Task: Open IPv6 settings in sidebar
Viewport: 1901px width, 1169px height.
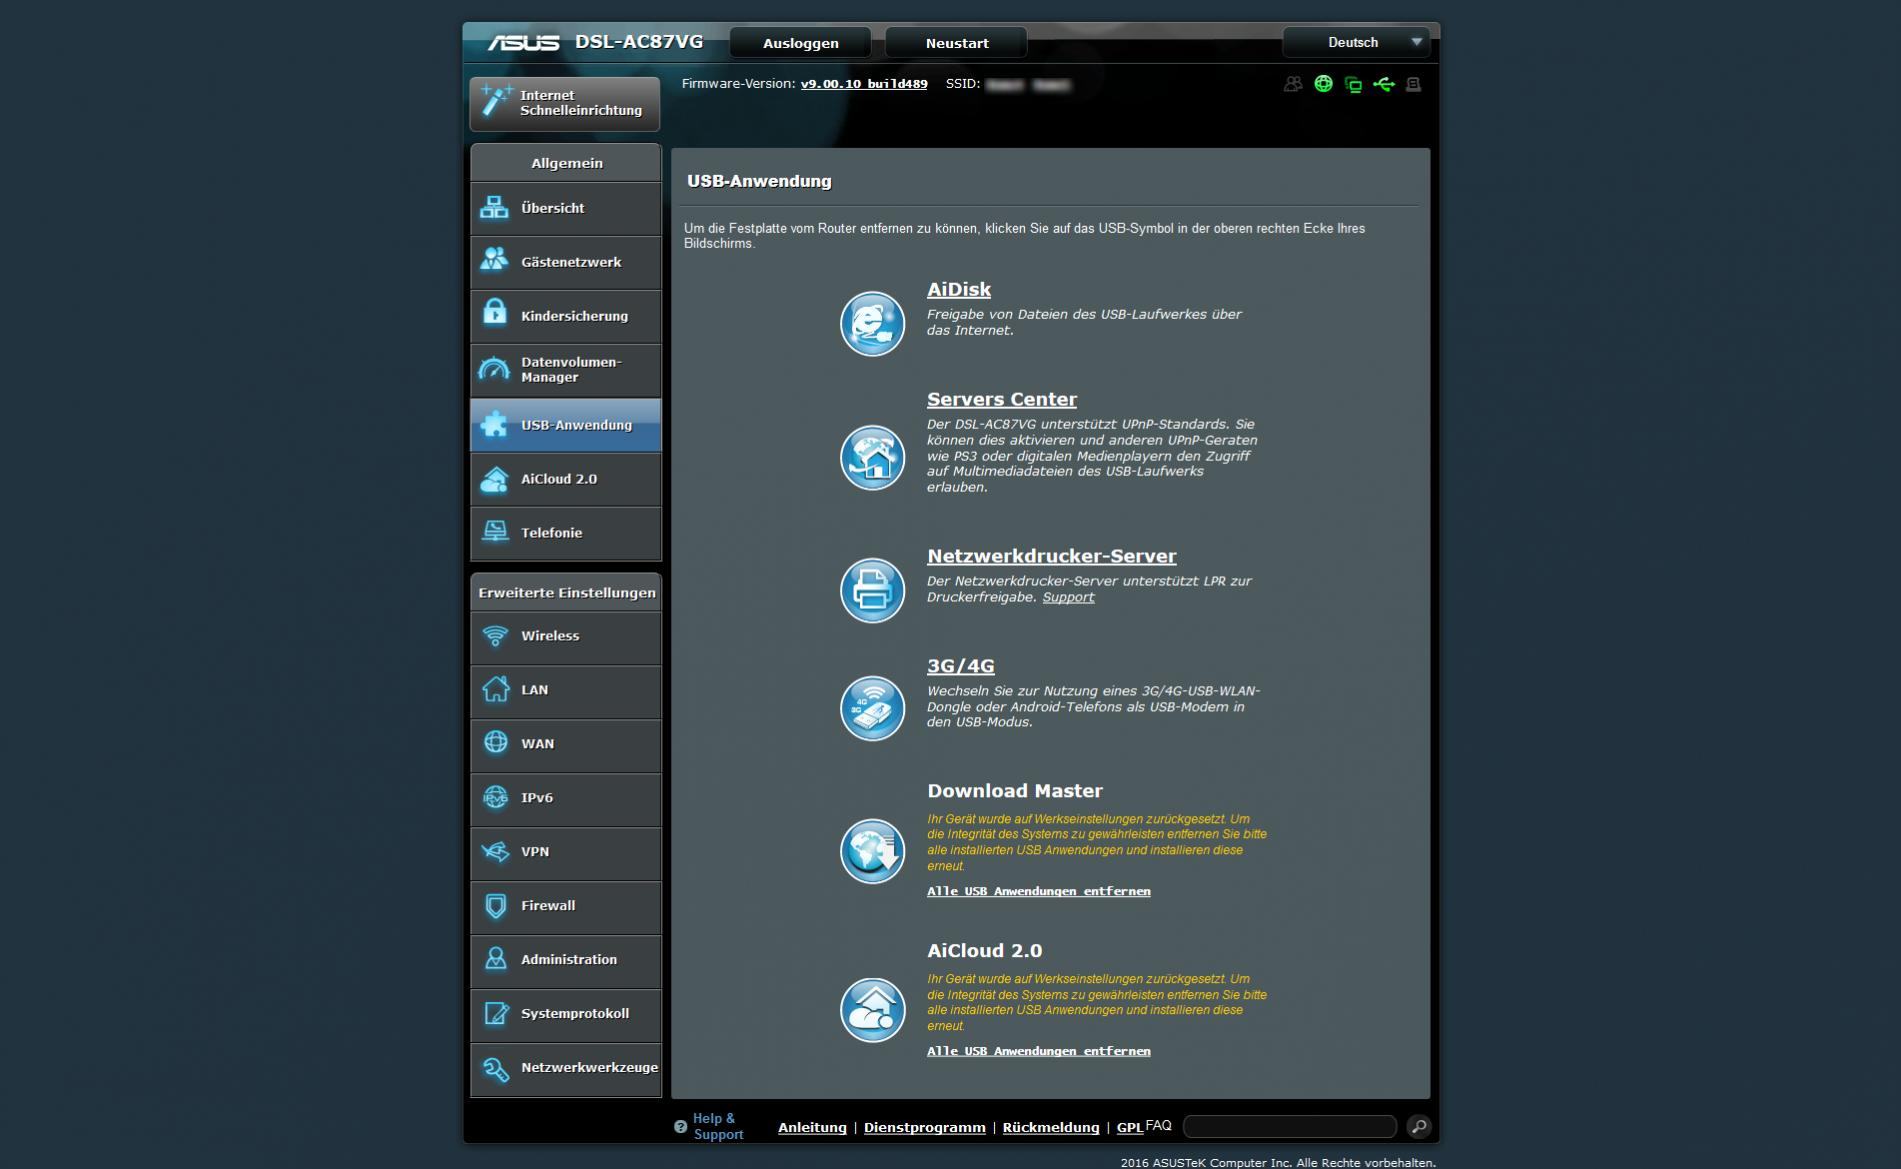Action: tap(566, 798)
